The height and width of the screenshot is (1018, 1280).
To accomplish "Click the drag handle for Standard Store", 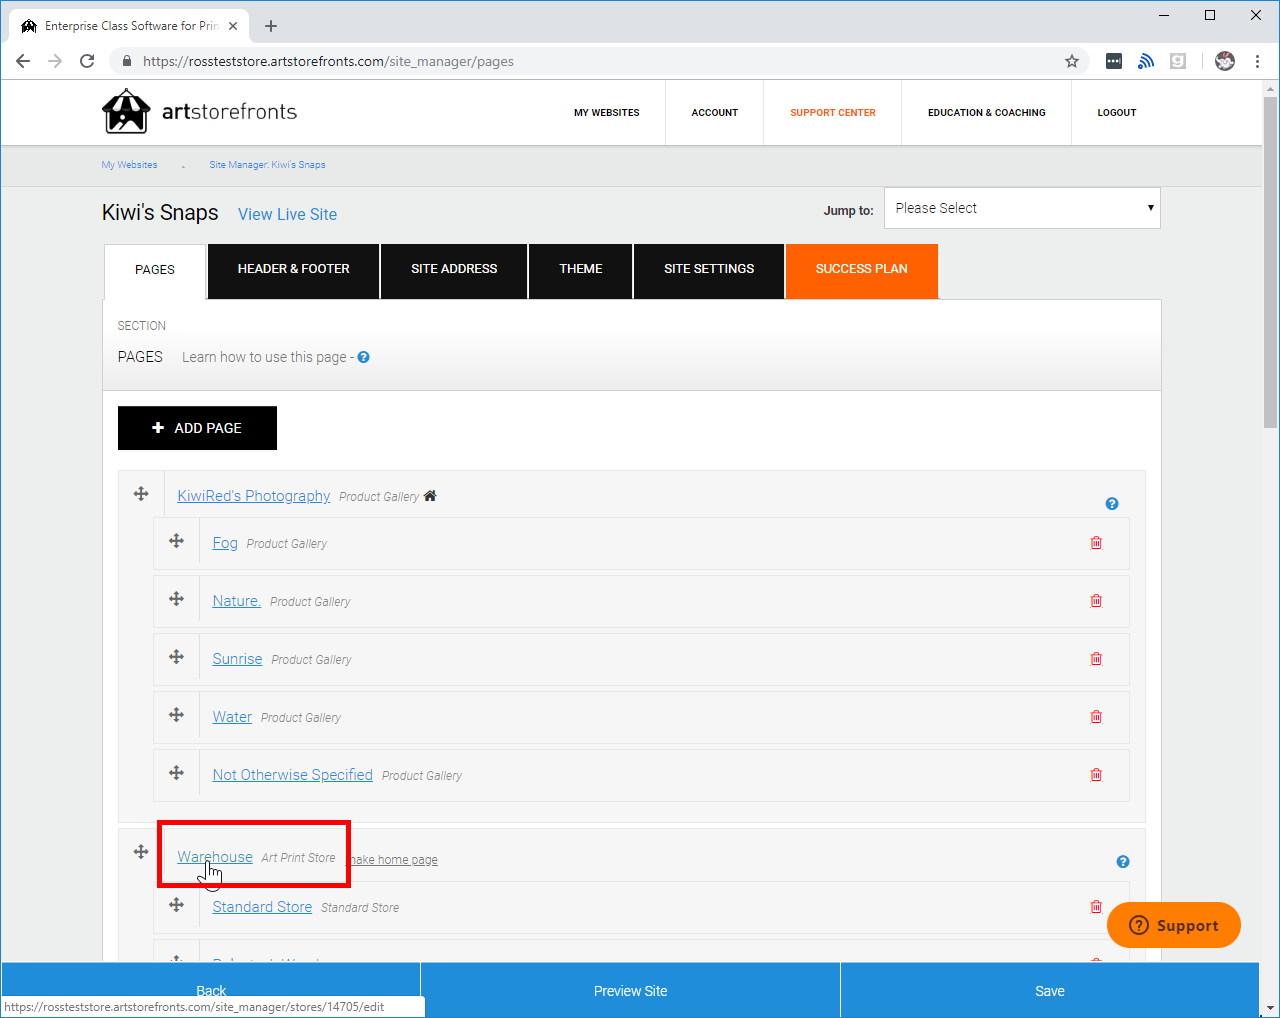I will tap(176, 905).
